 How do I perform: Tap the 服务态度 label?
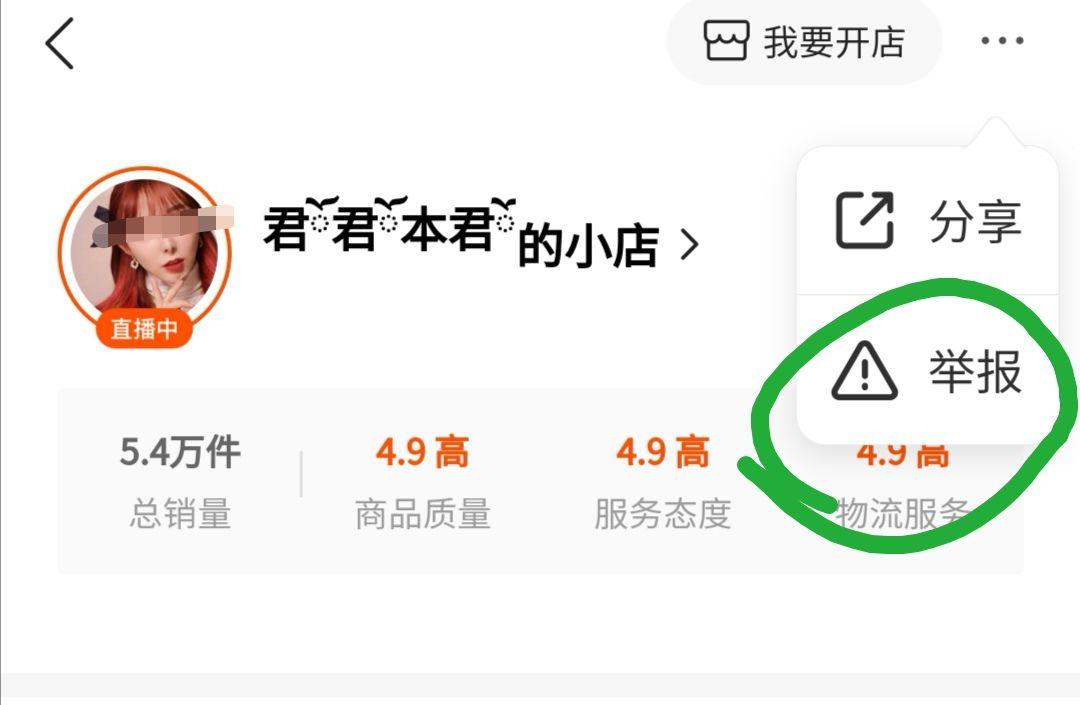tap(663, 514)
